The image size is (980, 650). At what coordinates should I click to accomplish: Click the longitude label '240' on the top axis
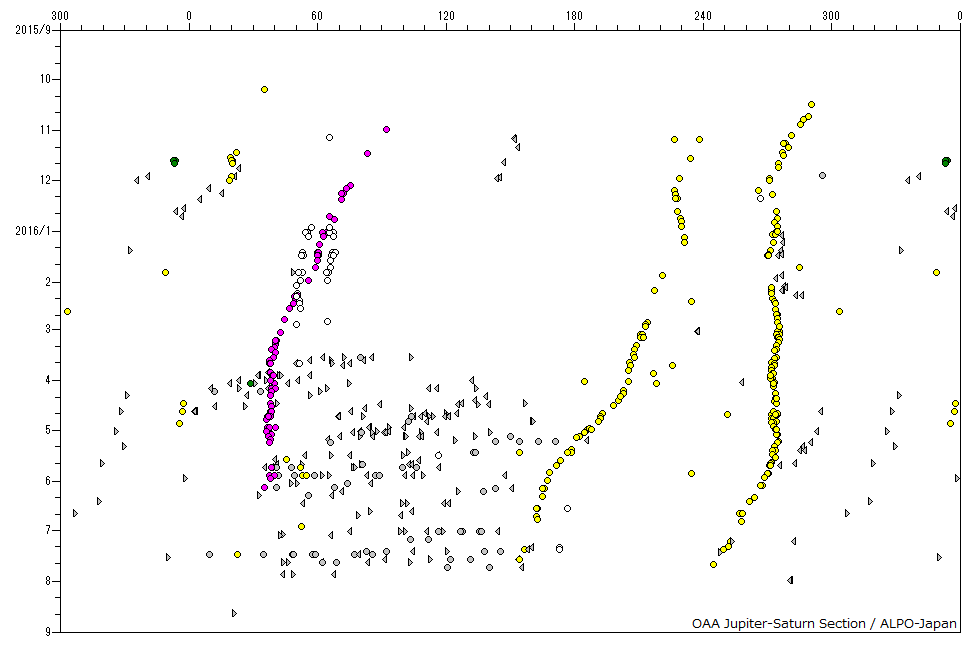[x=702, y=16]
